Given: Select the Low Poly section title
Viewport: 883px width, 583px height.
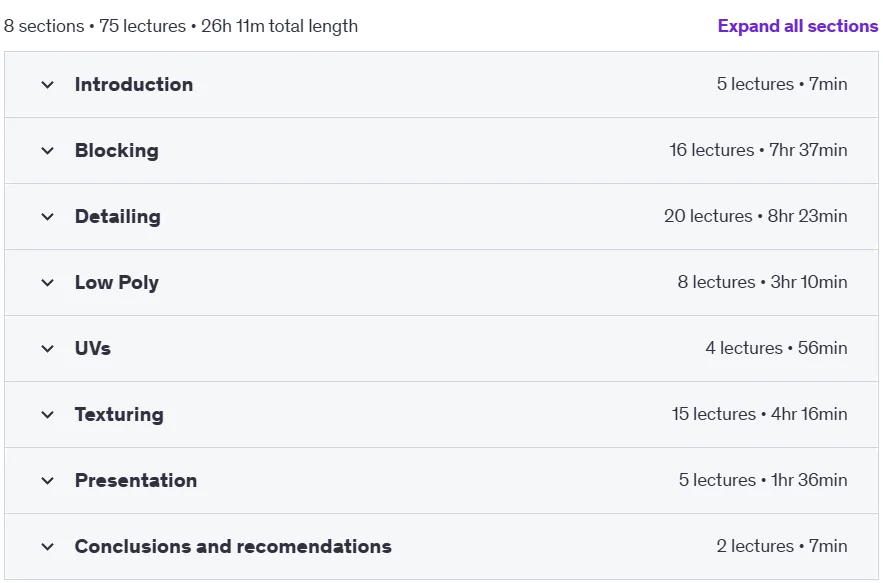Looking at the screenshot, I should click(x=117, y=282).
